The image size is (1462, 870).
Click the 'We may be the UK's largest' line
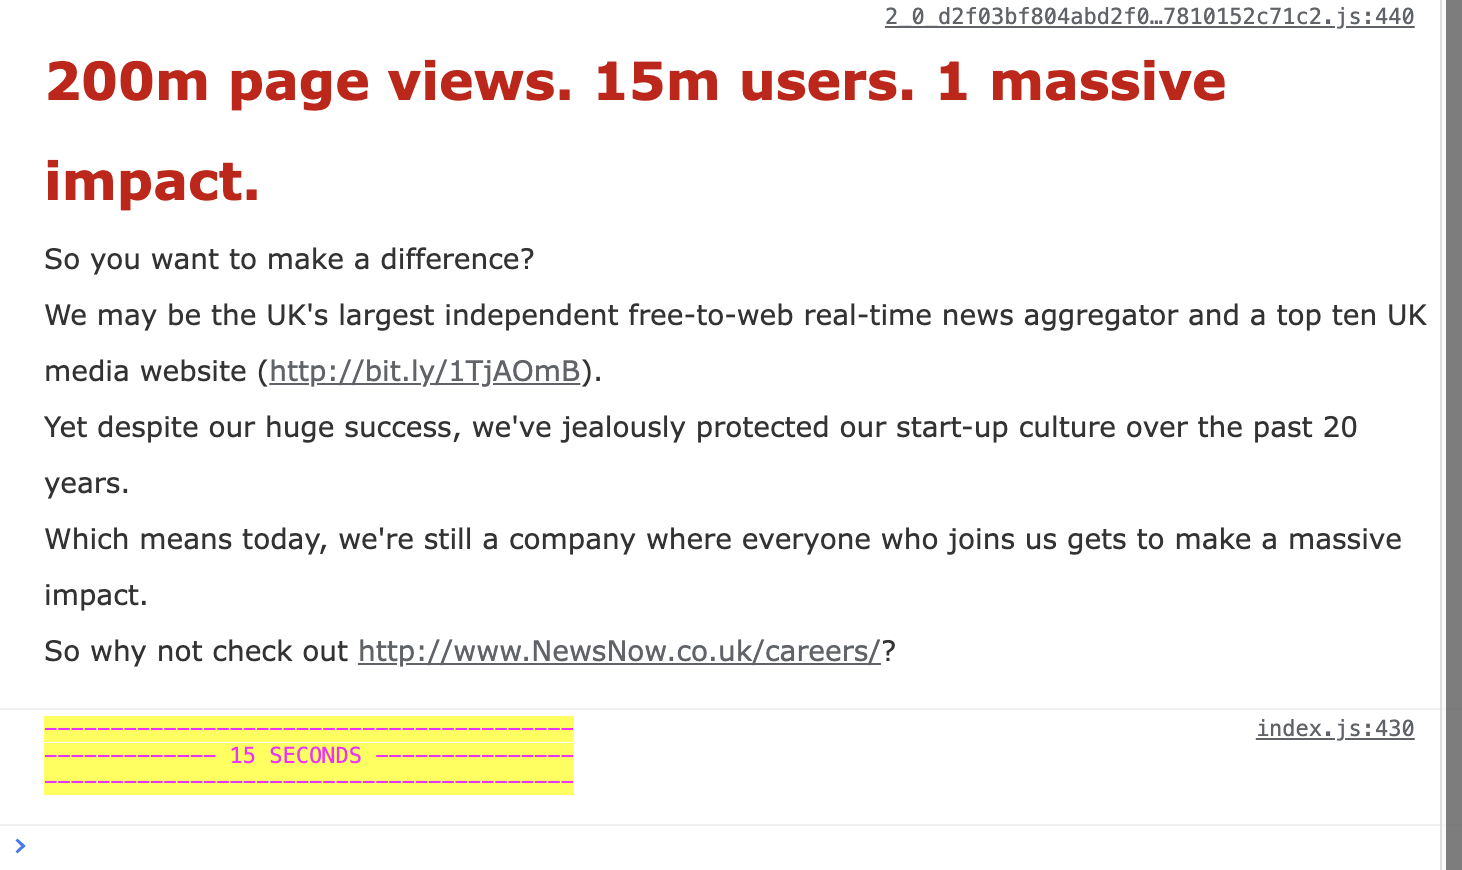tap(735, 315)
